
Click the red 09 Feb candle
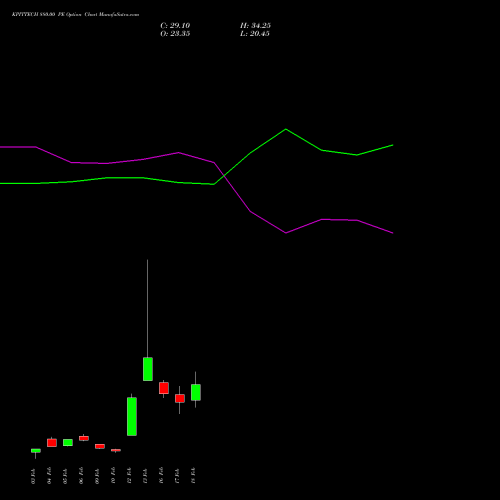100,446
